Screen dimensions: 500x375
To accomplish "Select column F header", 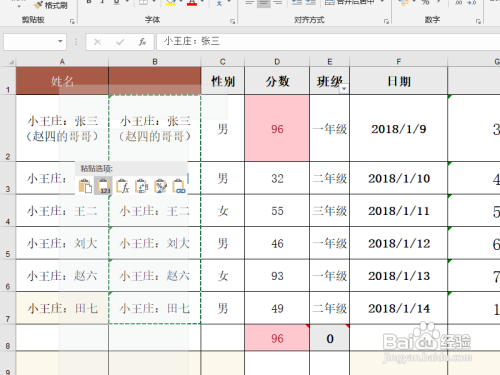I will click(x=399, y=62).
